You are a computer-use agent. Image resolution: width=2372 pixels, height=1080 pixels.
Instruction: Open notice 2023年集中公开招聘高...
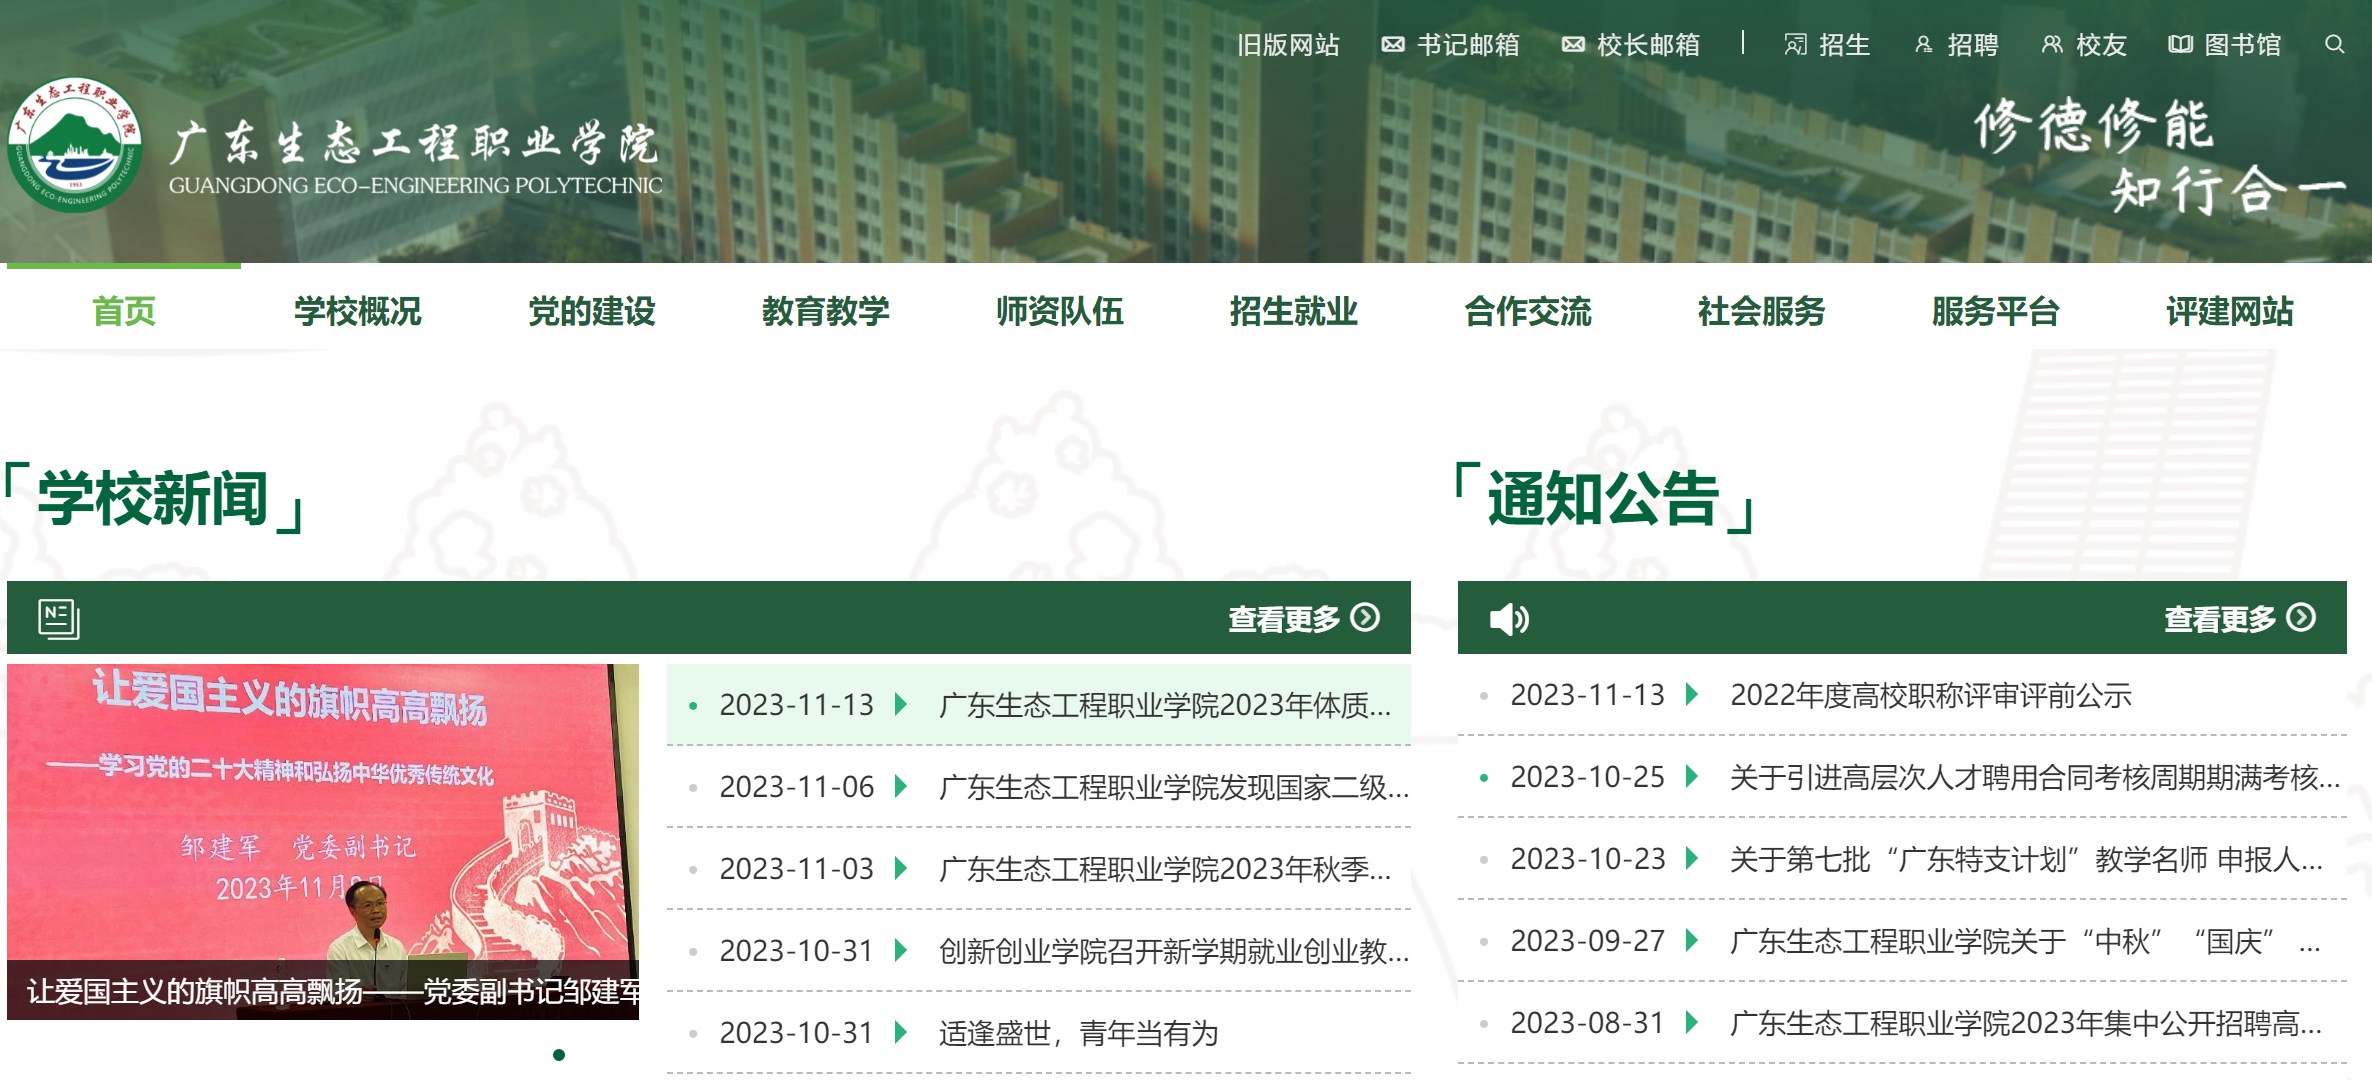point(2026,1023)
